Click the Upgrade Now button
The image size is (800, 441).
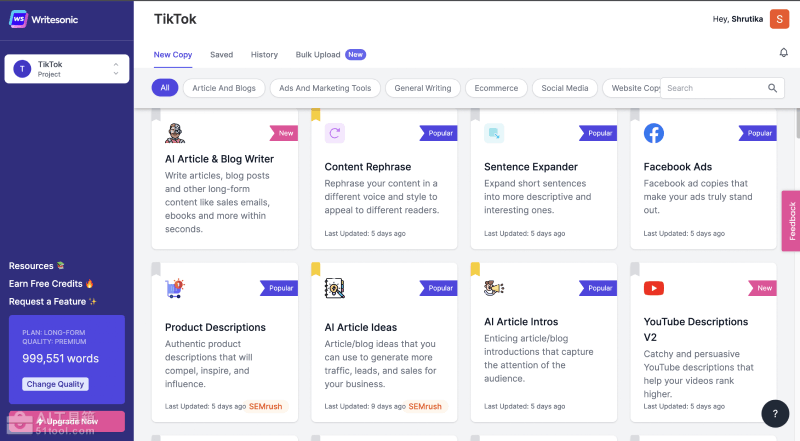coord(67,421)
